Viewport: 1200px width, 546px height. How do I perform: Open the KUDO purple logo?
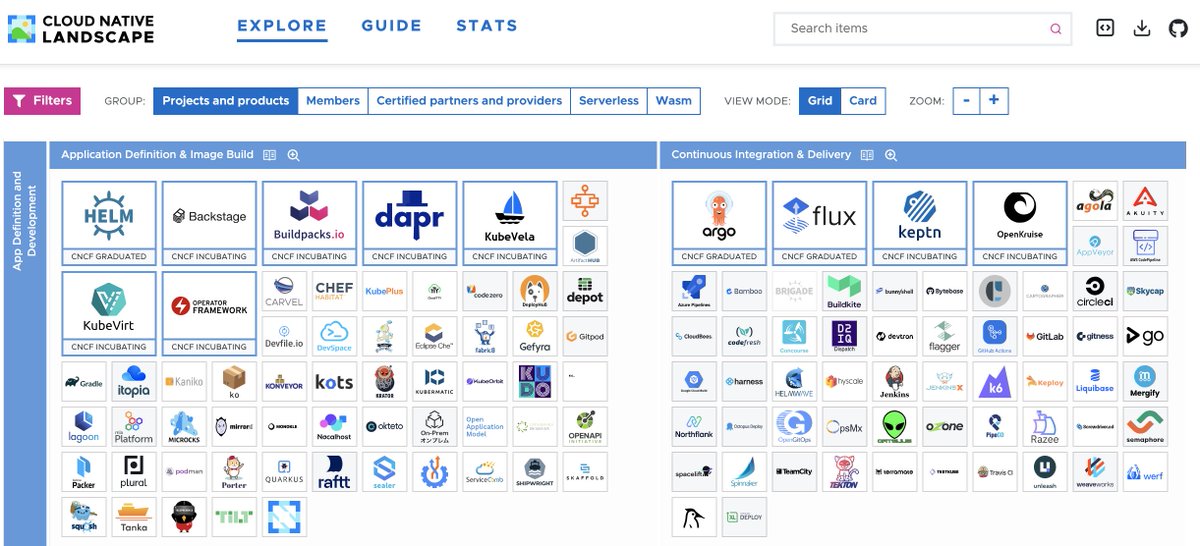point(534,382)
